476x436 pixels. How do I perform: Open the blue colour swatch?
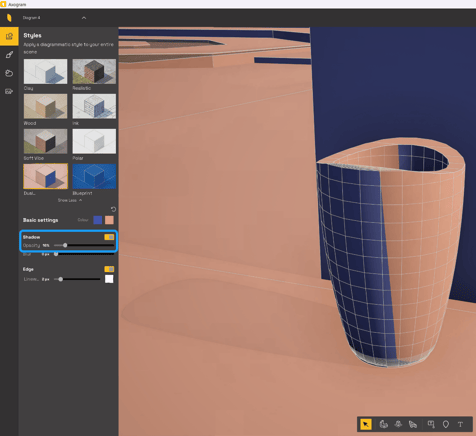(98, 220)
